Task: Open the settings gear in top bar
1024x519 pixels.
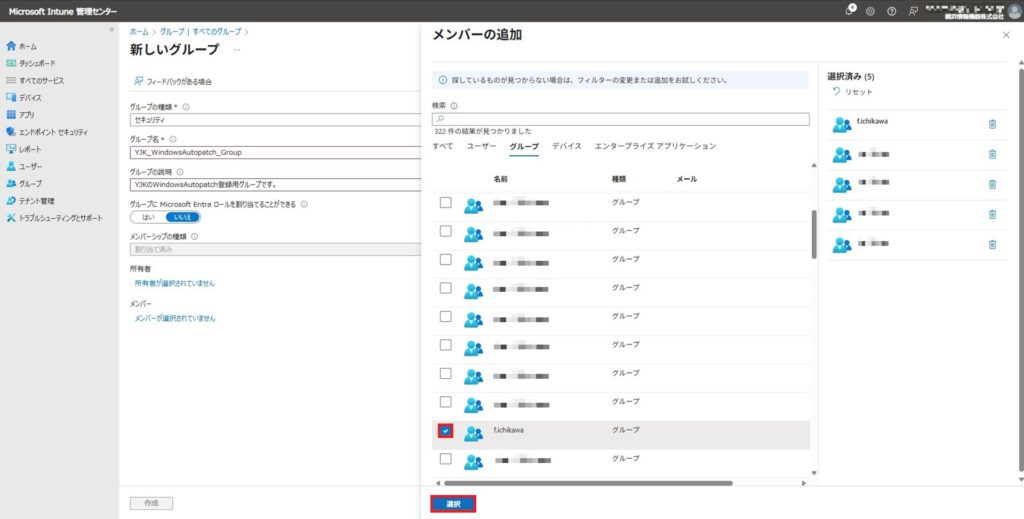Action: click(871, 11)
